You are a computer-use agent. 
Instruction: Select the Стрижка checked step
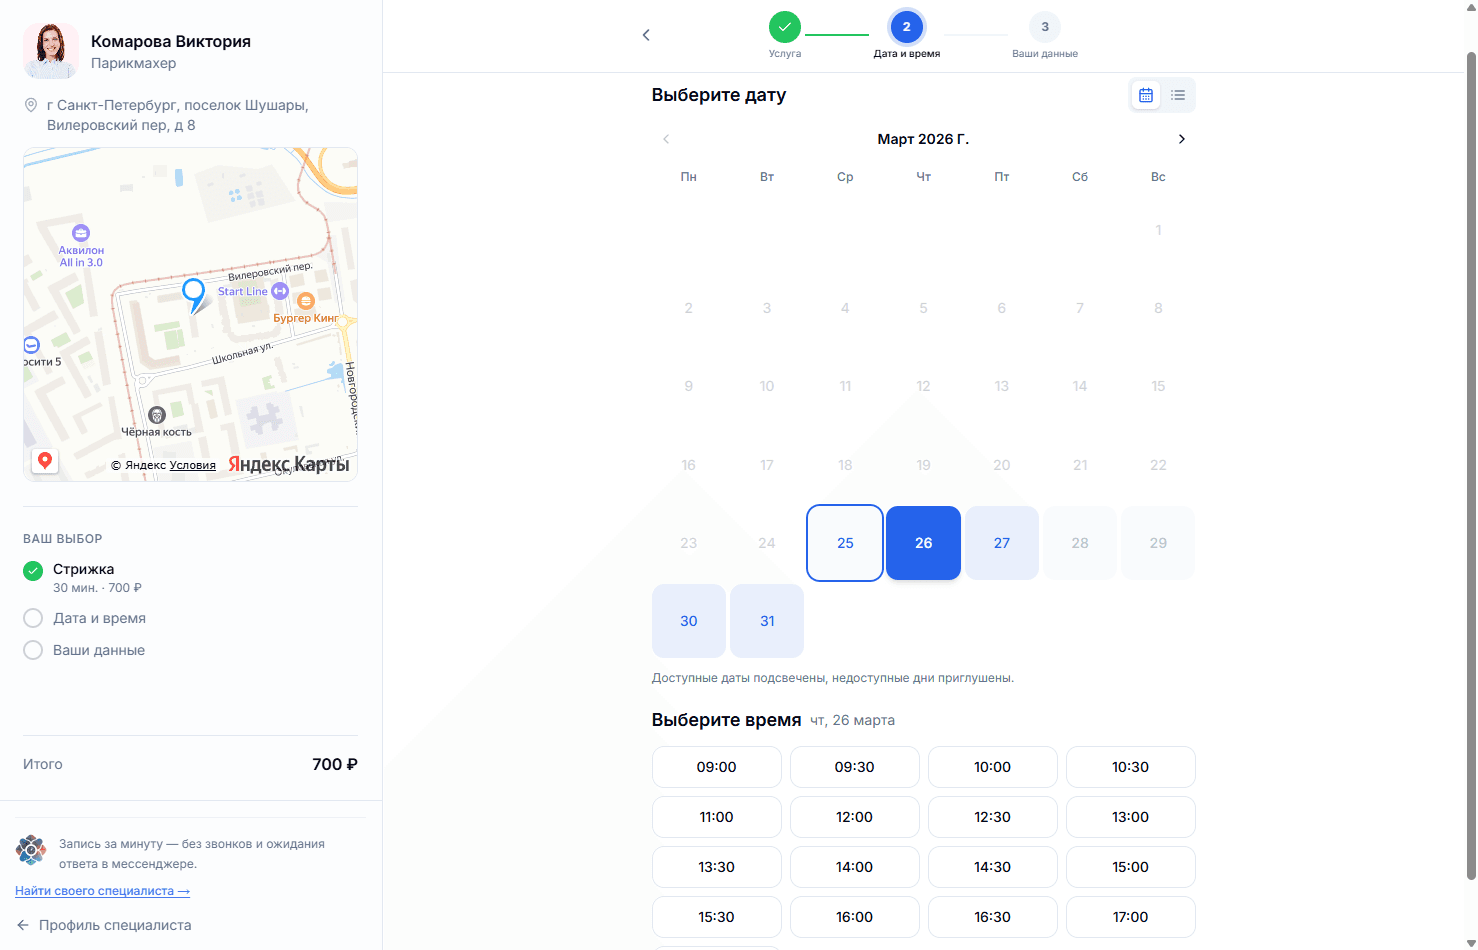pos(33,570)
